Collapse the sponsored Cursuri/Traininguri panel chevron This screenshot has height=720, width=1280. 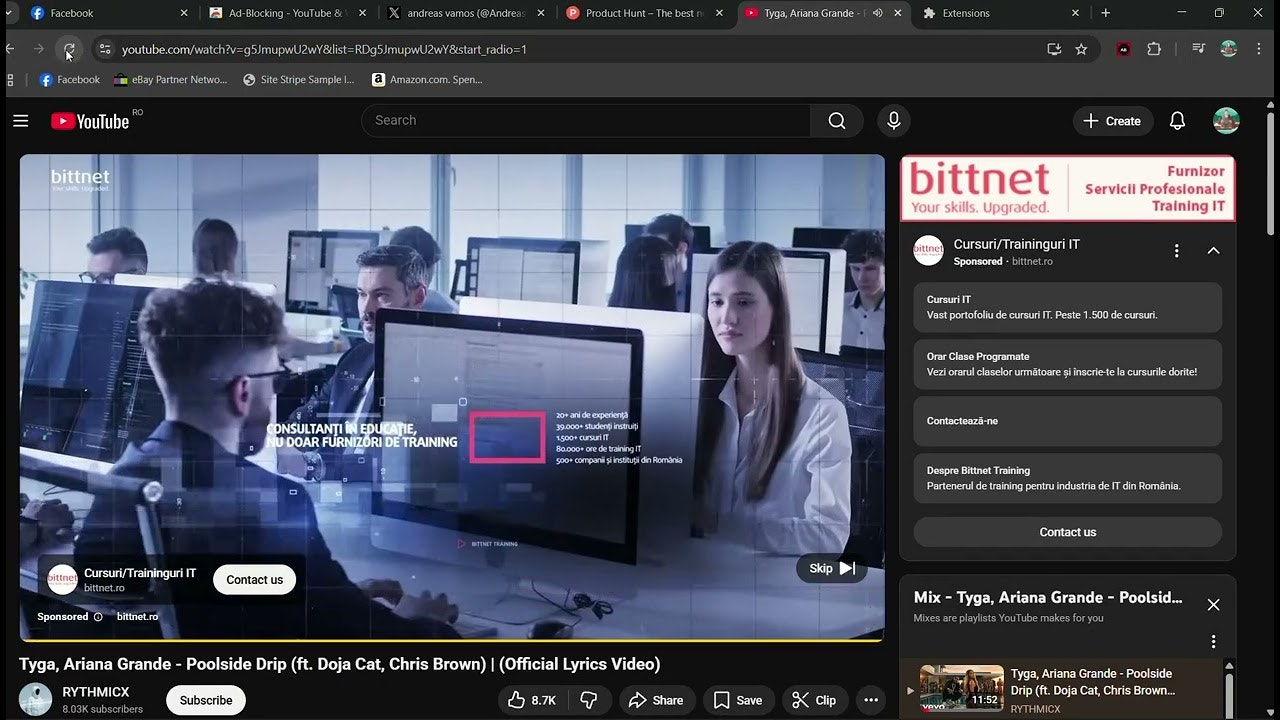click(1213, 250)
